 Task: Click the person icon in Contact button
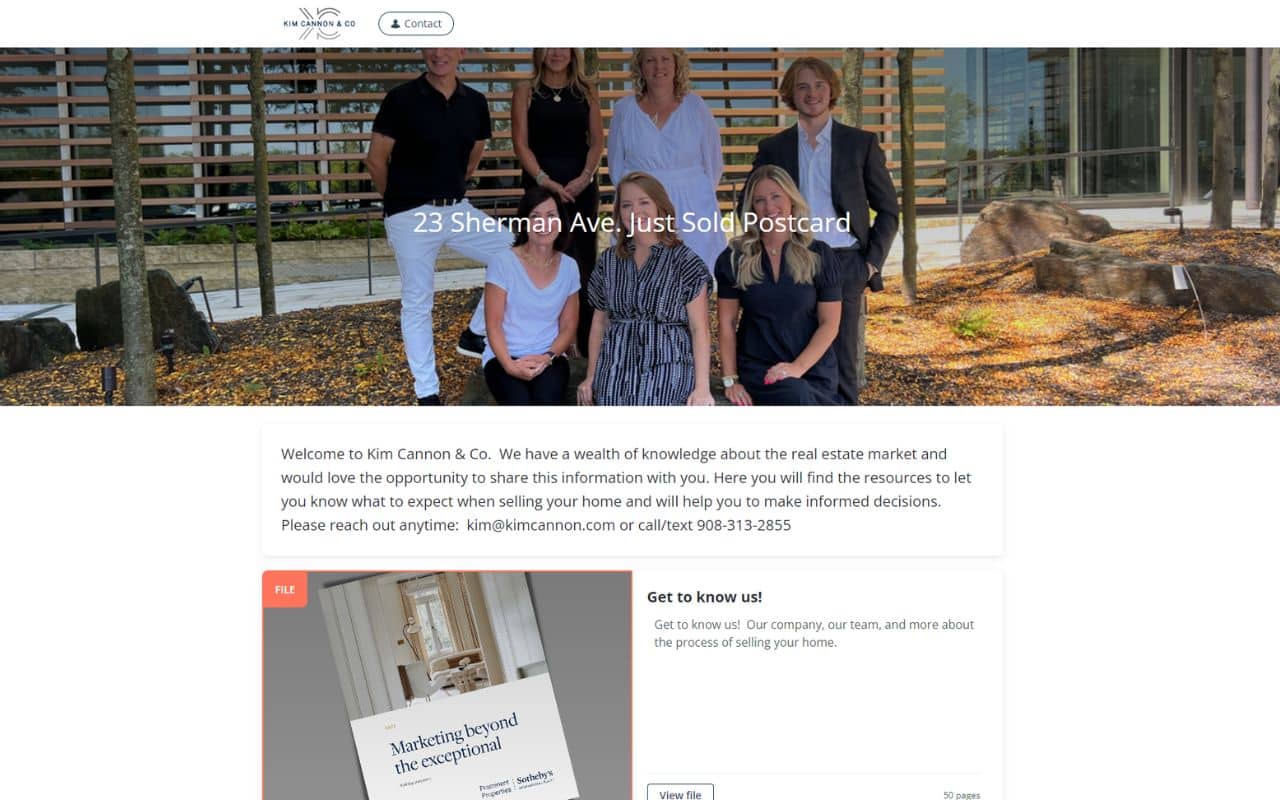coord(395,24)
